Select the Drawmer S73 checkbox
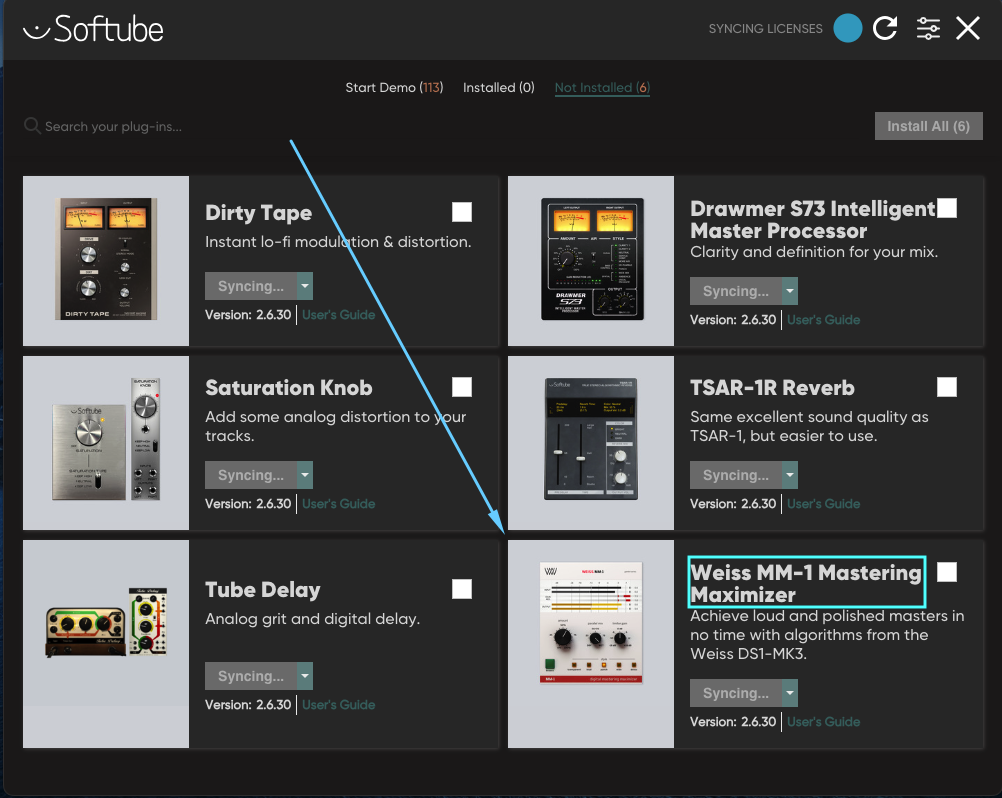 (x=946, y=207)
